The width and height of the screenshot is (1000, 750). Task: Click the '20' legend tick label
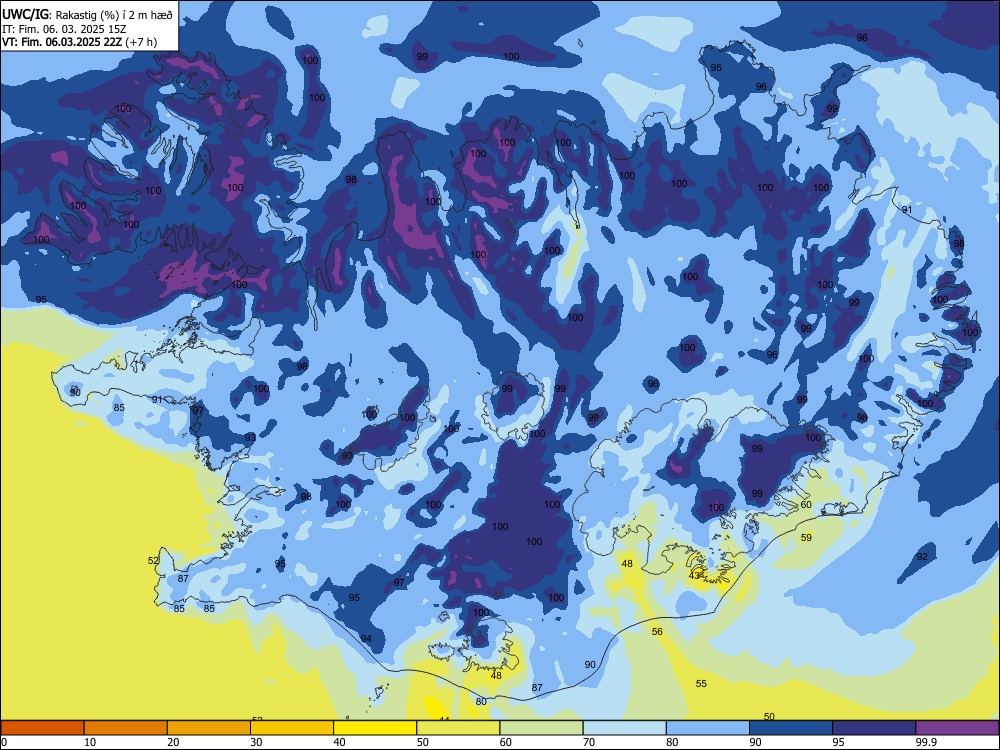[173, 742]
